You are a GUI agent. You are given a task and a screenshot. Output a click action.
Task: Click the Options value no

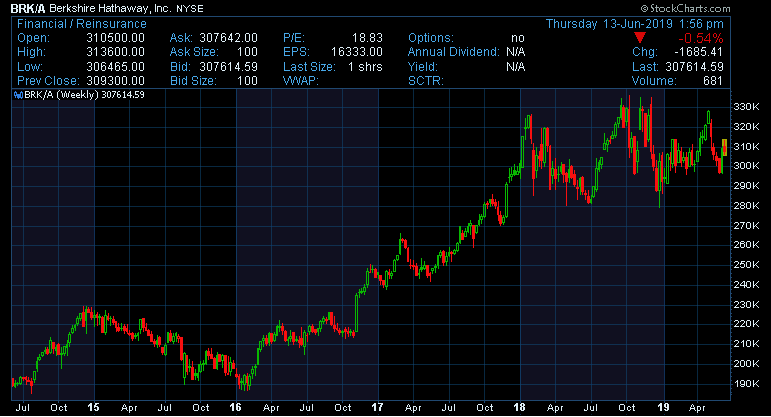coord(518,38)
